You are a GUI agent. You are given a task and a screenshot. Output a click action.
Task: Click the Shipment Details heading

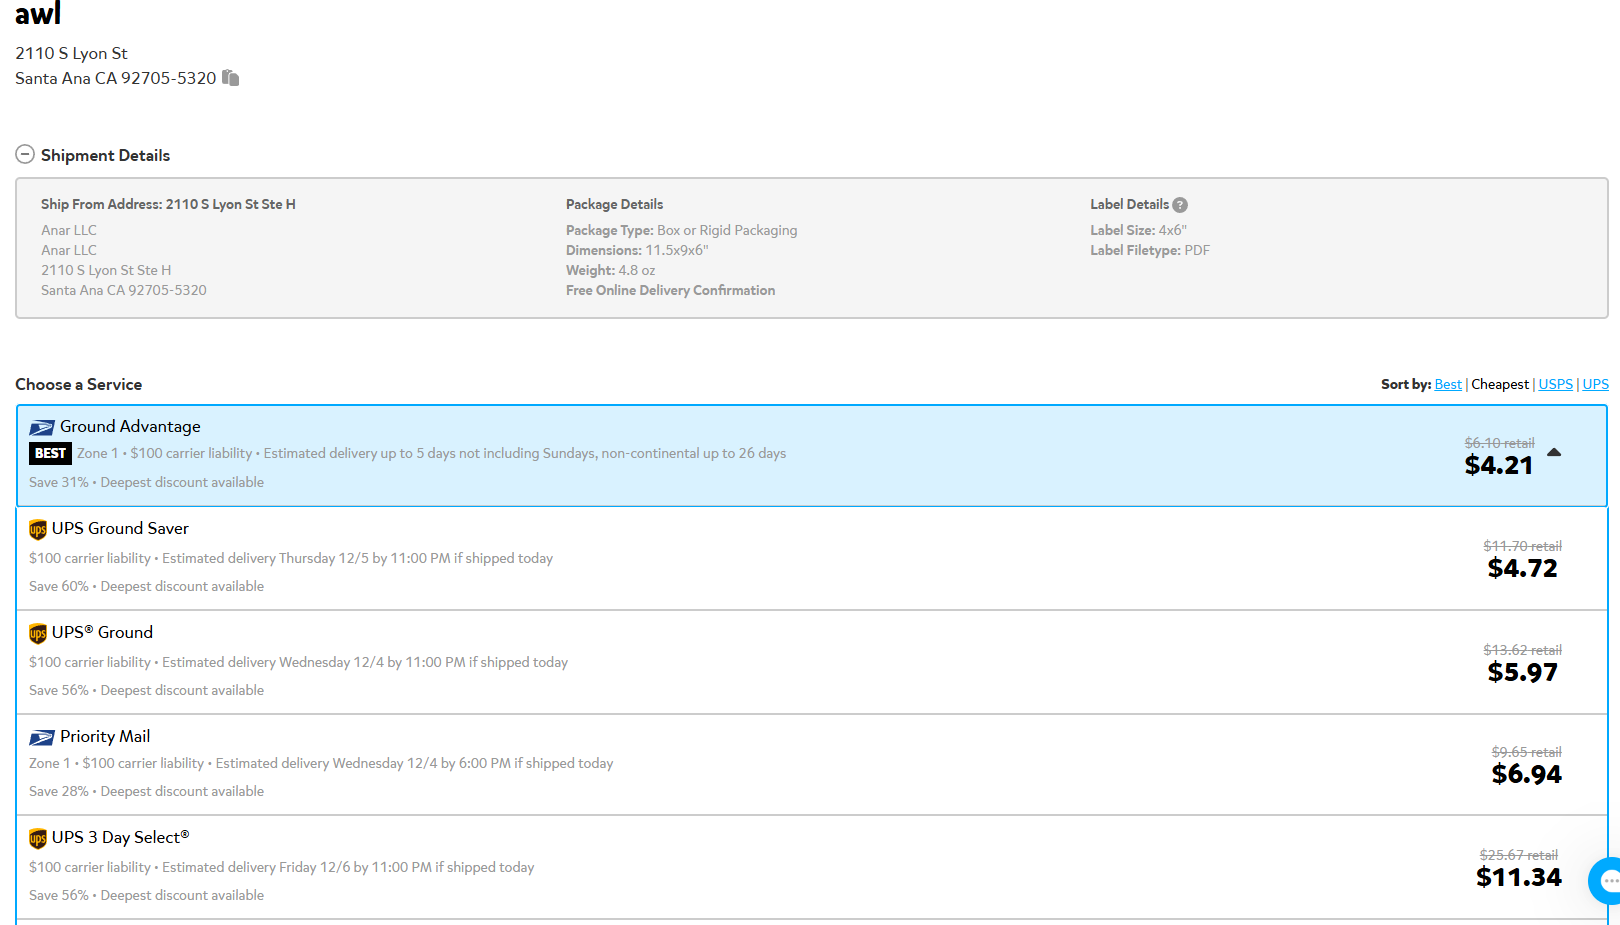tap(105, 155)
